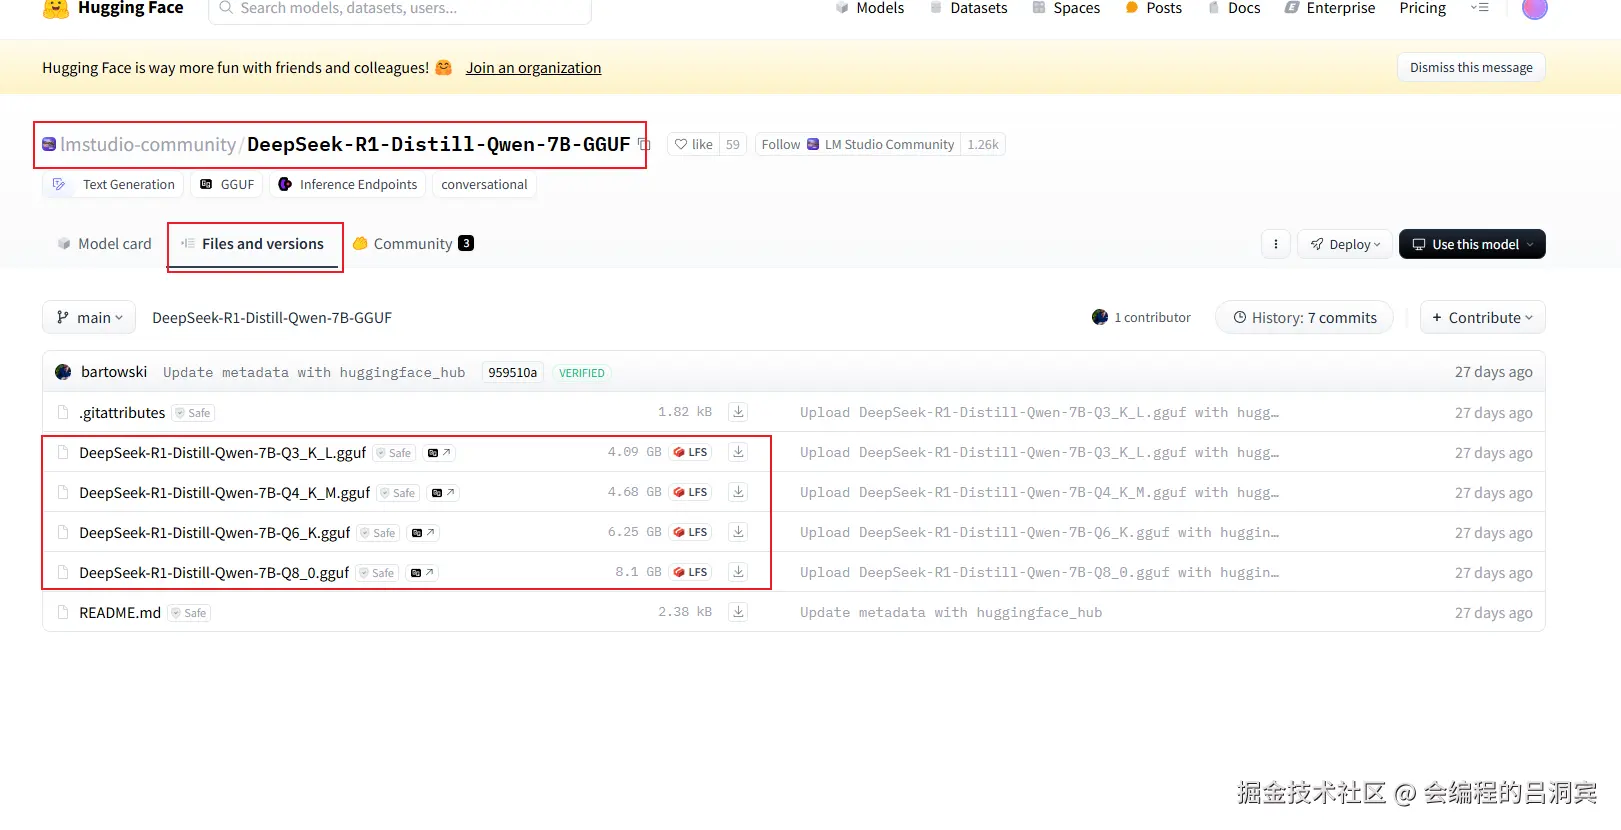1621x830 pixels.
Task: Open the DeepSeek-R1-Distill-Qwen-7B-Q6_K.gguf file
Action: coord(214,533)
